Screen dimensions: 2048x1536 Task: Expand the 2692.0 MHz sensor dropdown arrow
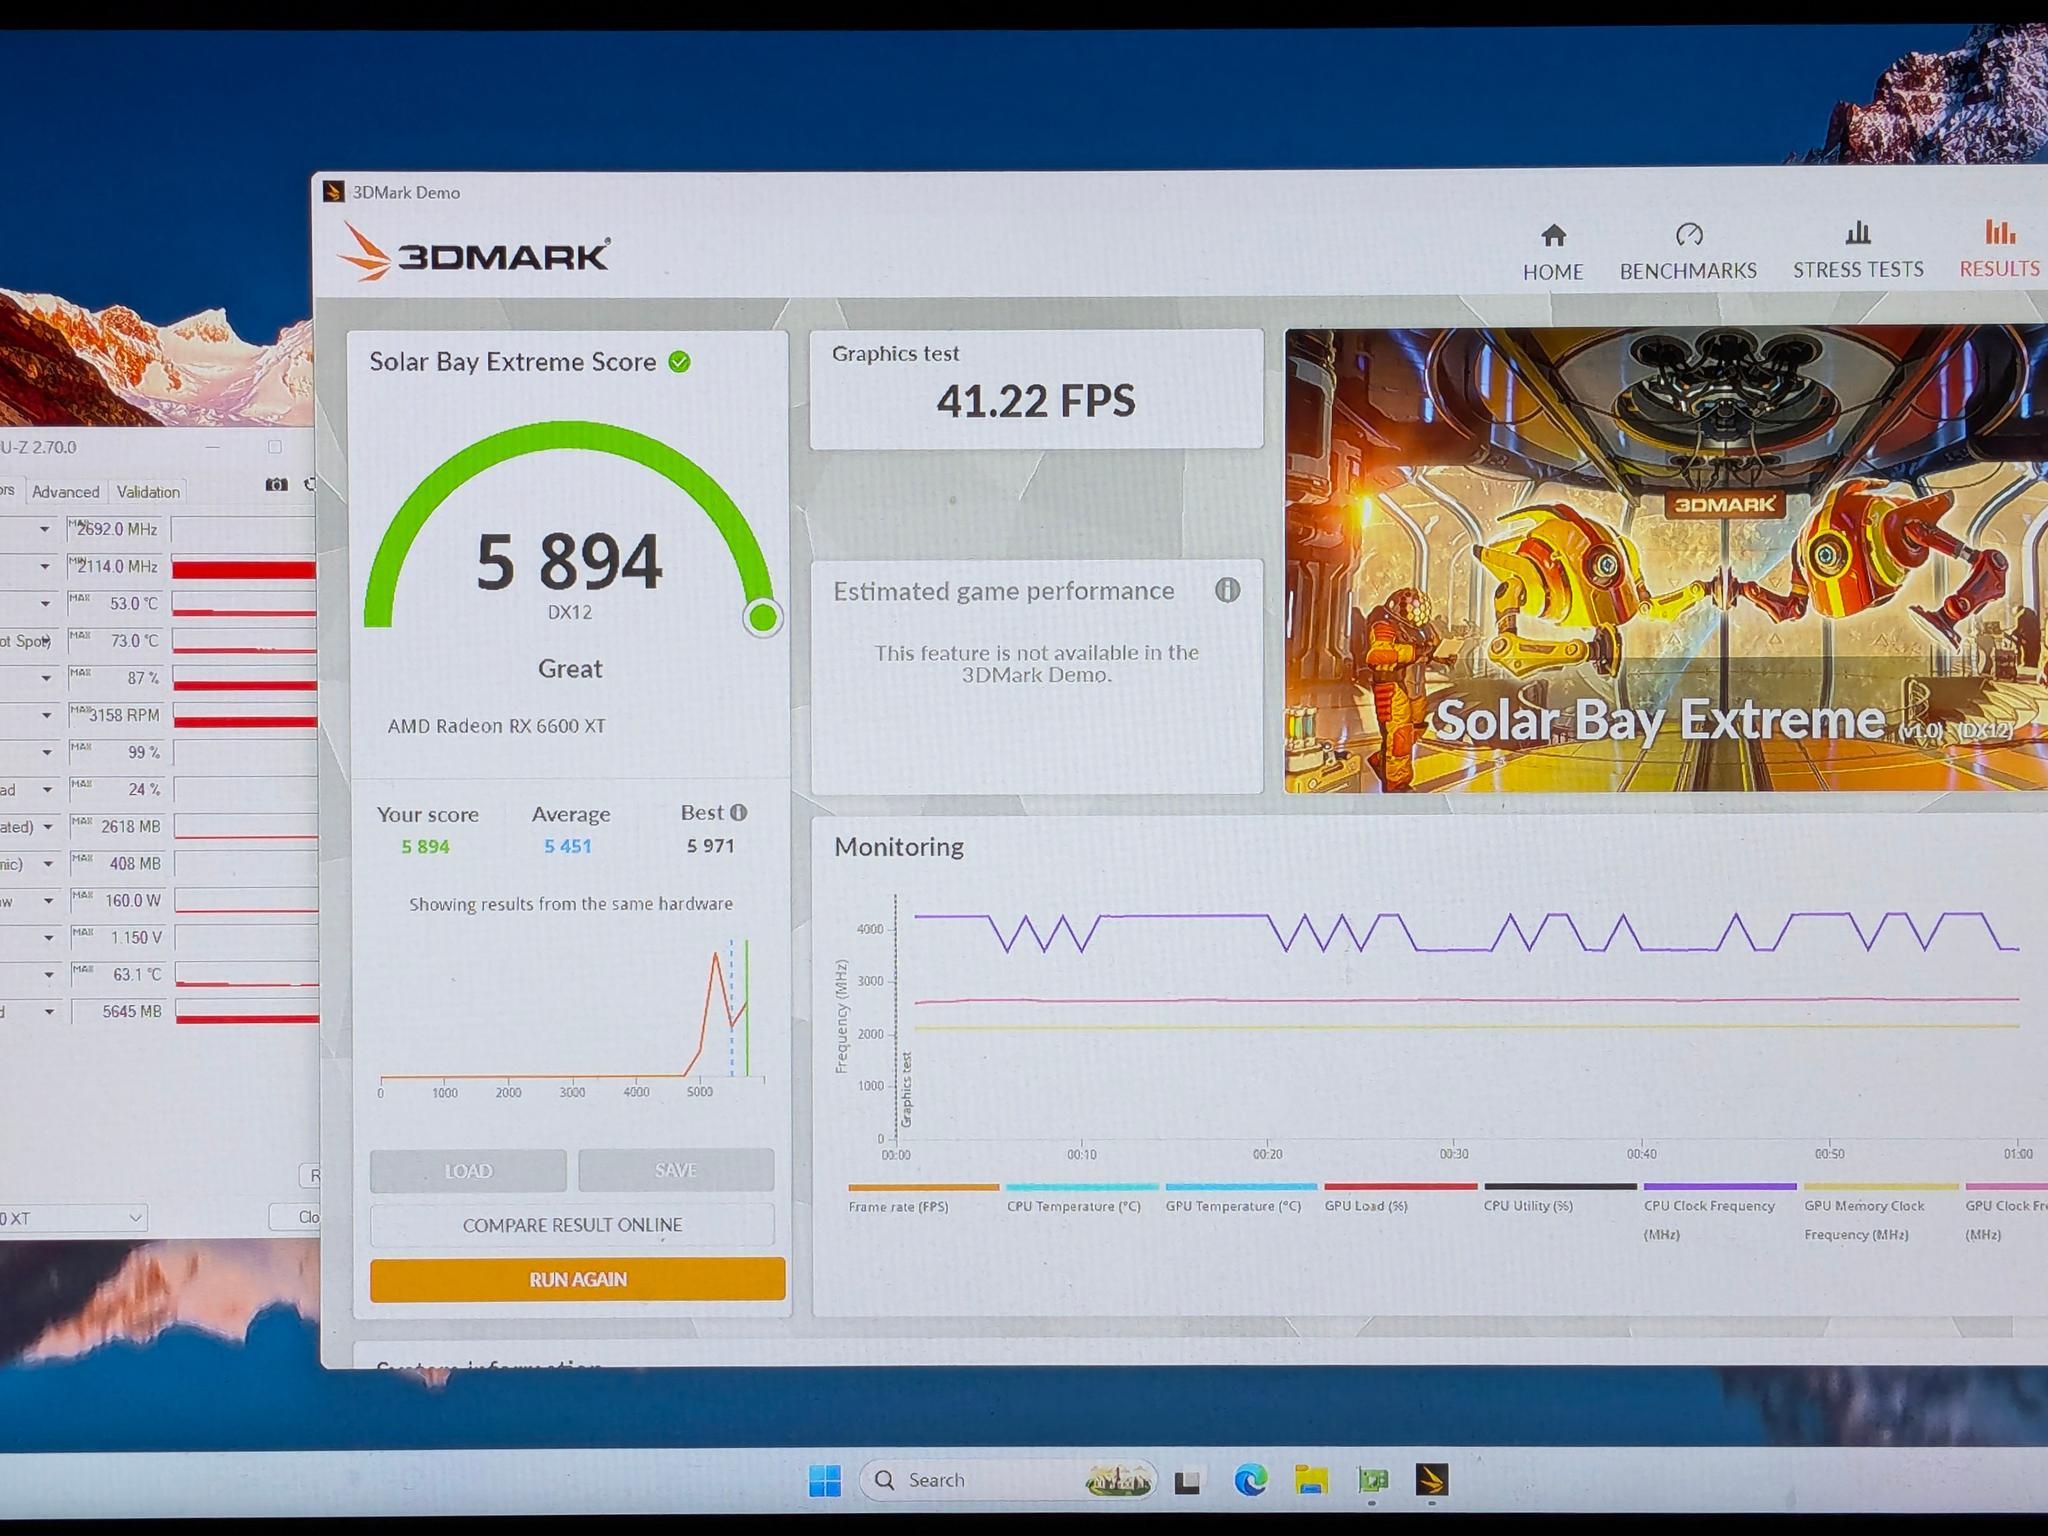(x=45, y=529)
